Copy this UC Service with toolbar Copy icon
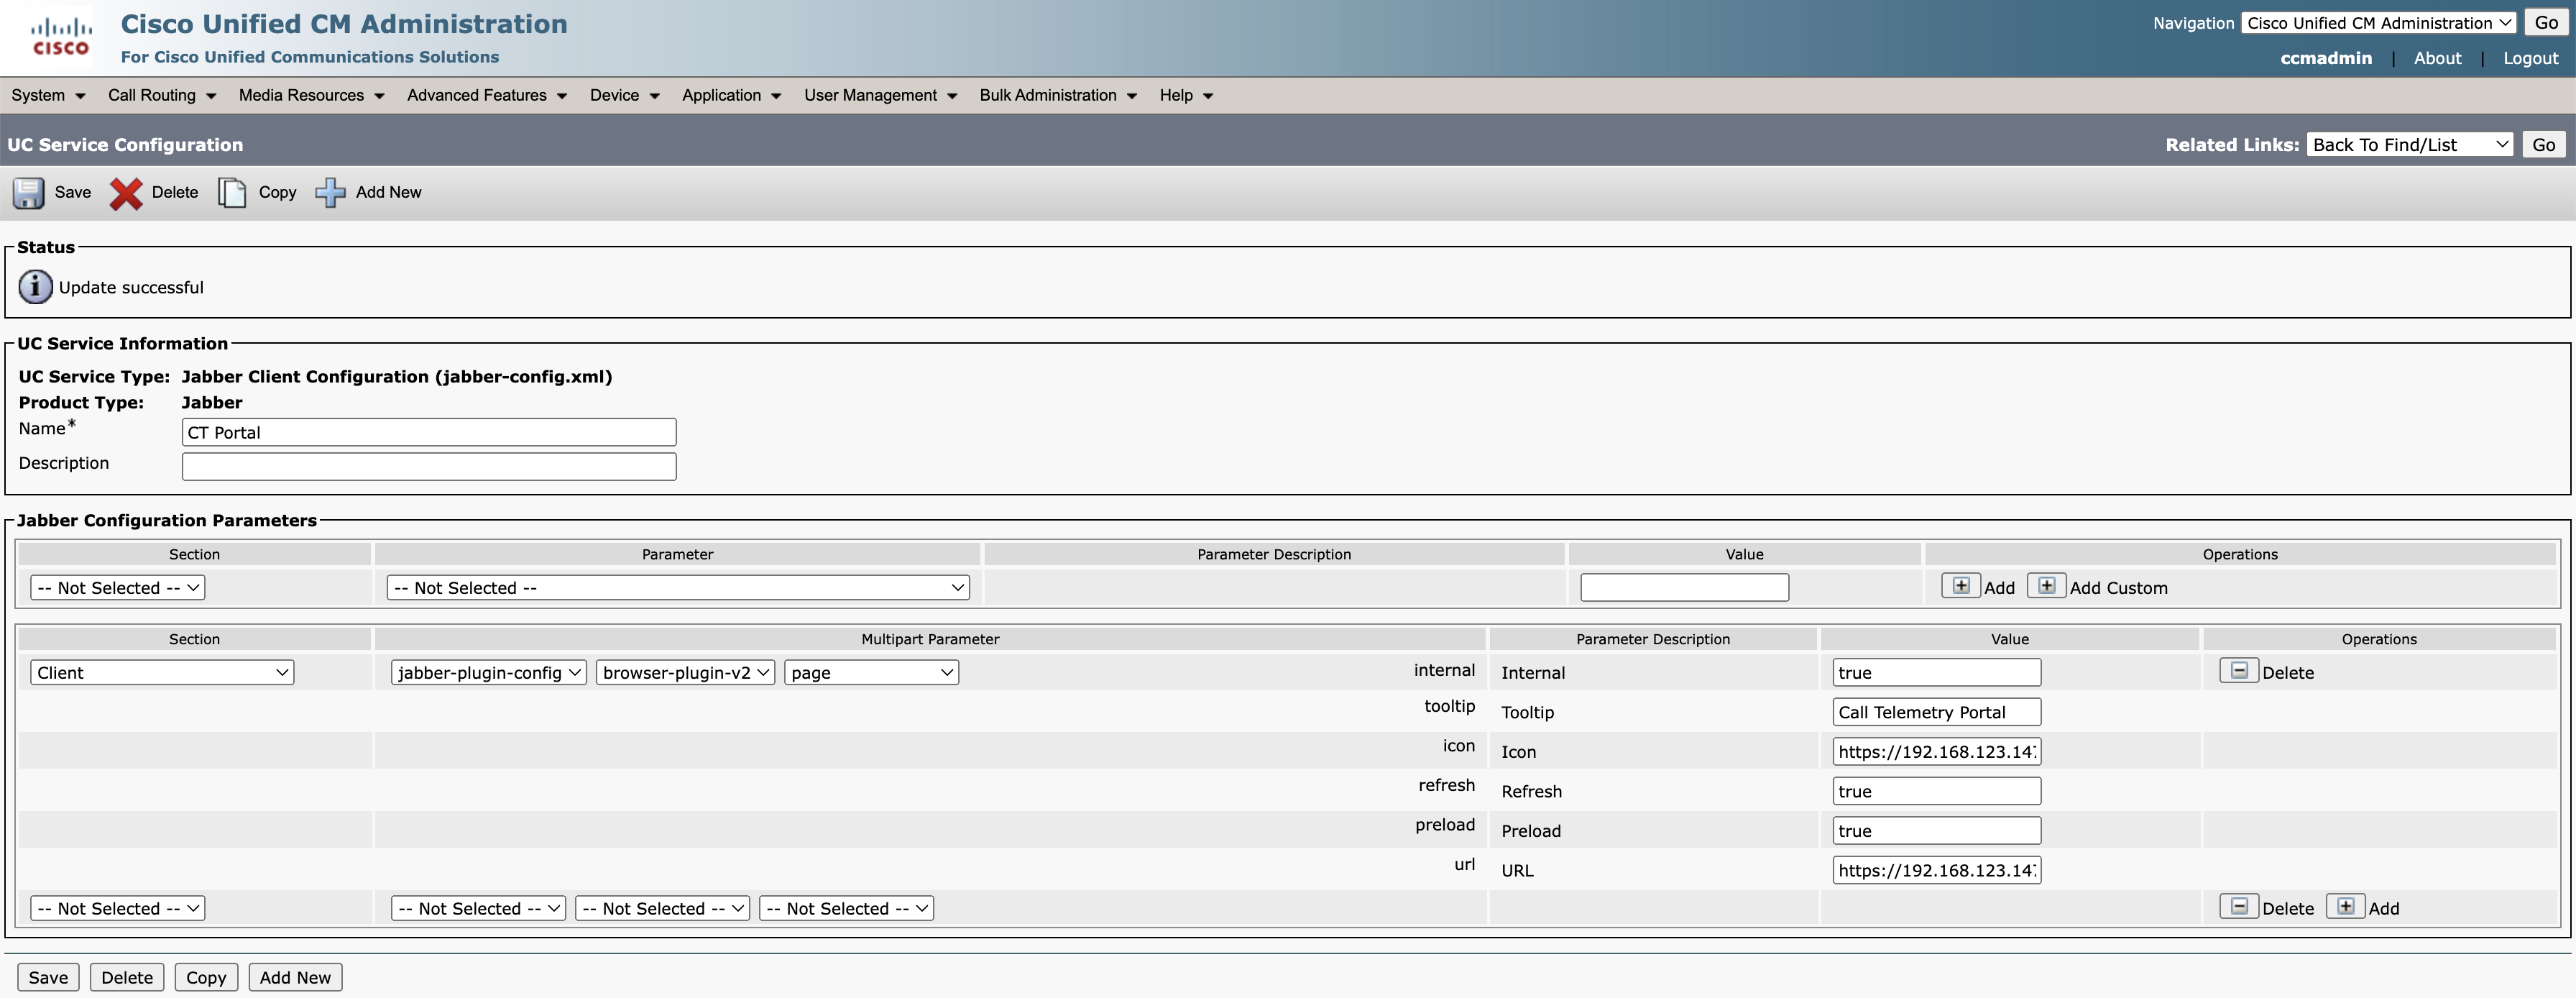2576x998 pixels. [233, 192]
